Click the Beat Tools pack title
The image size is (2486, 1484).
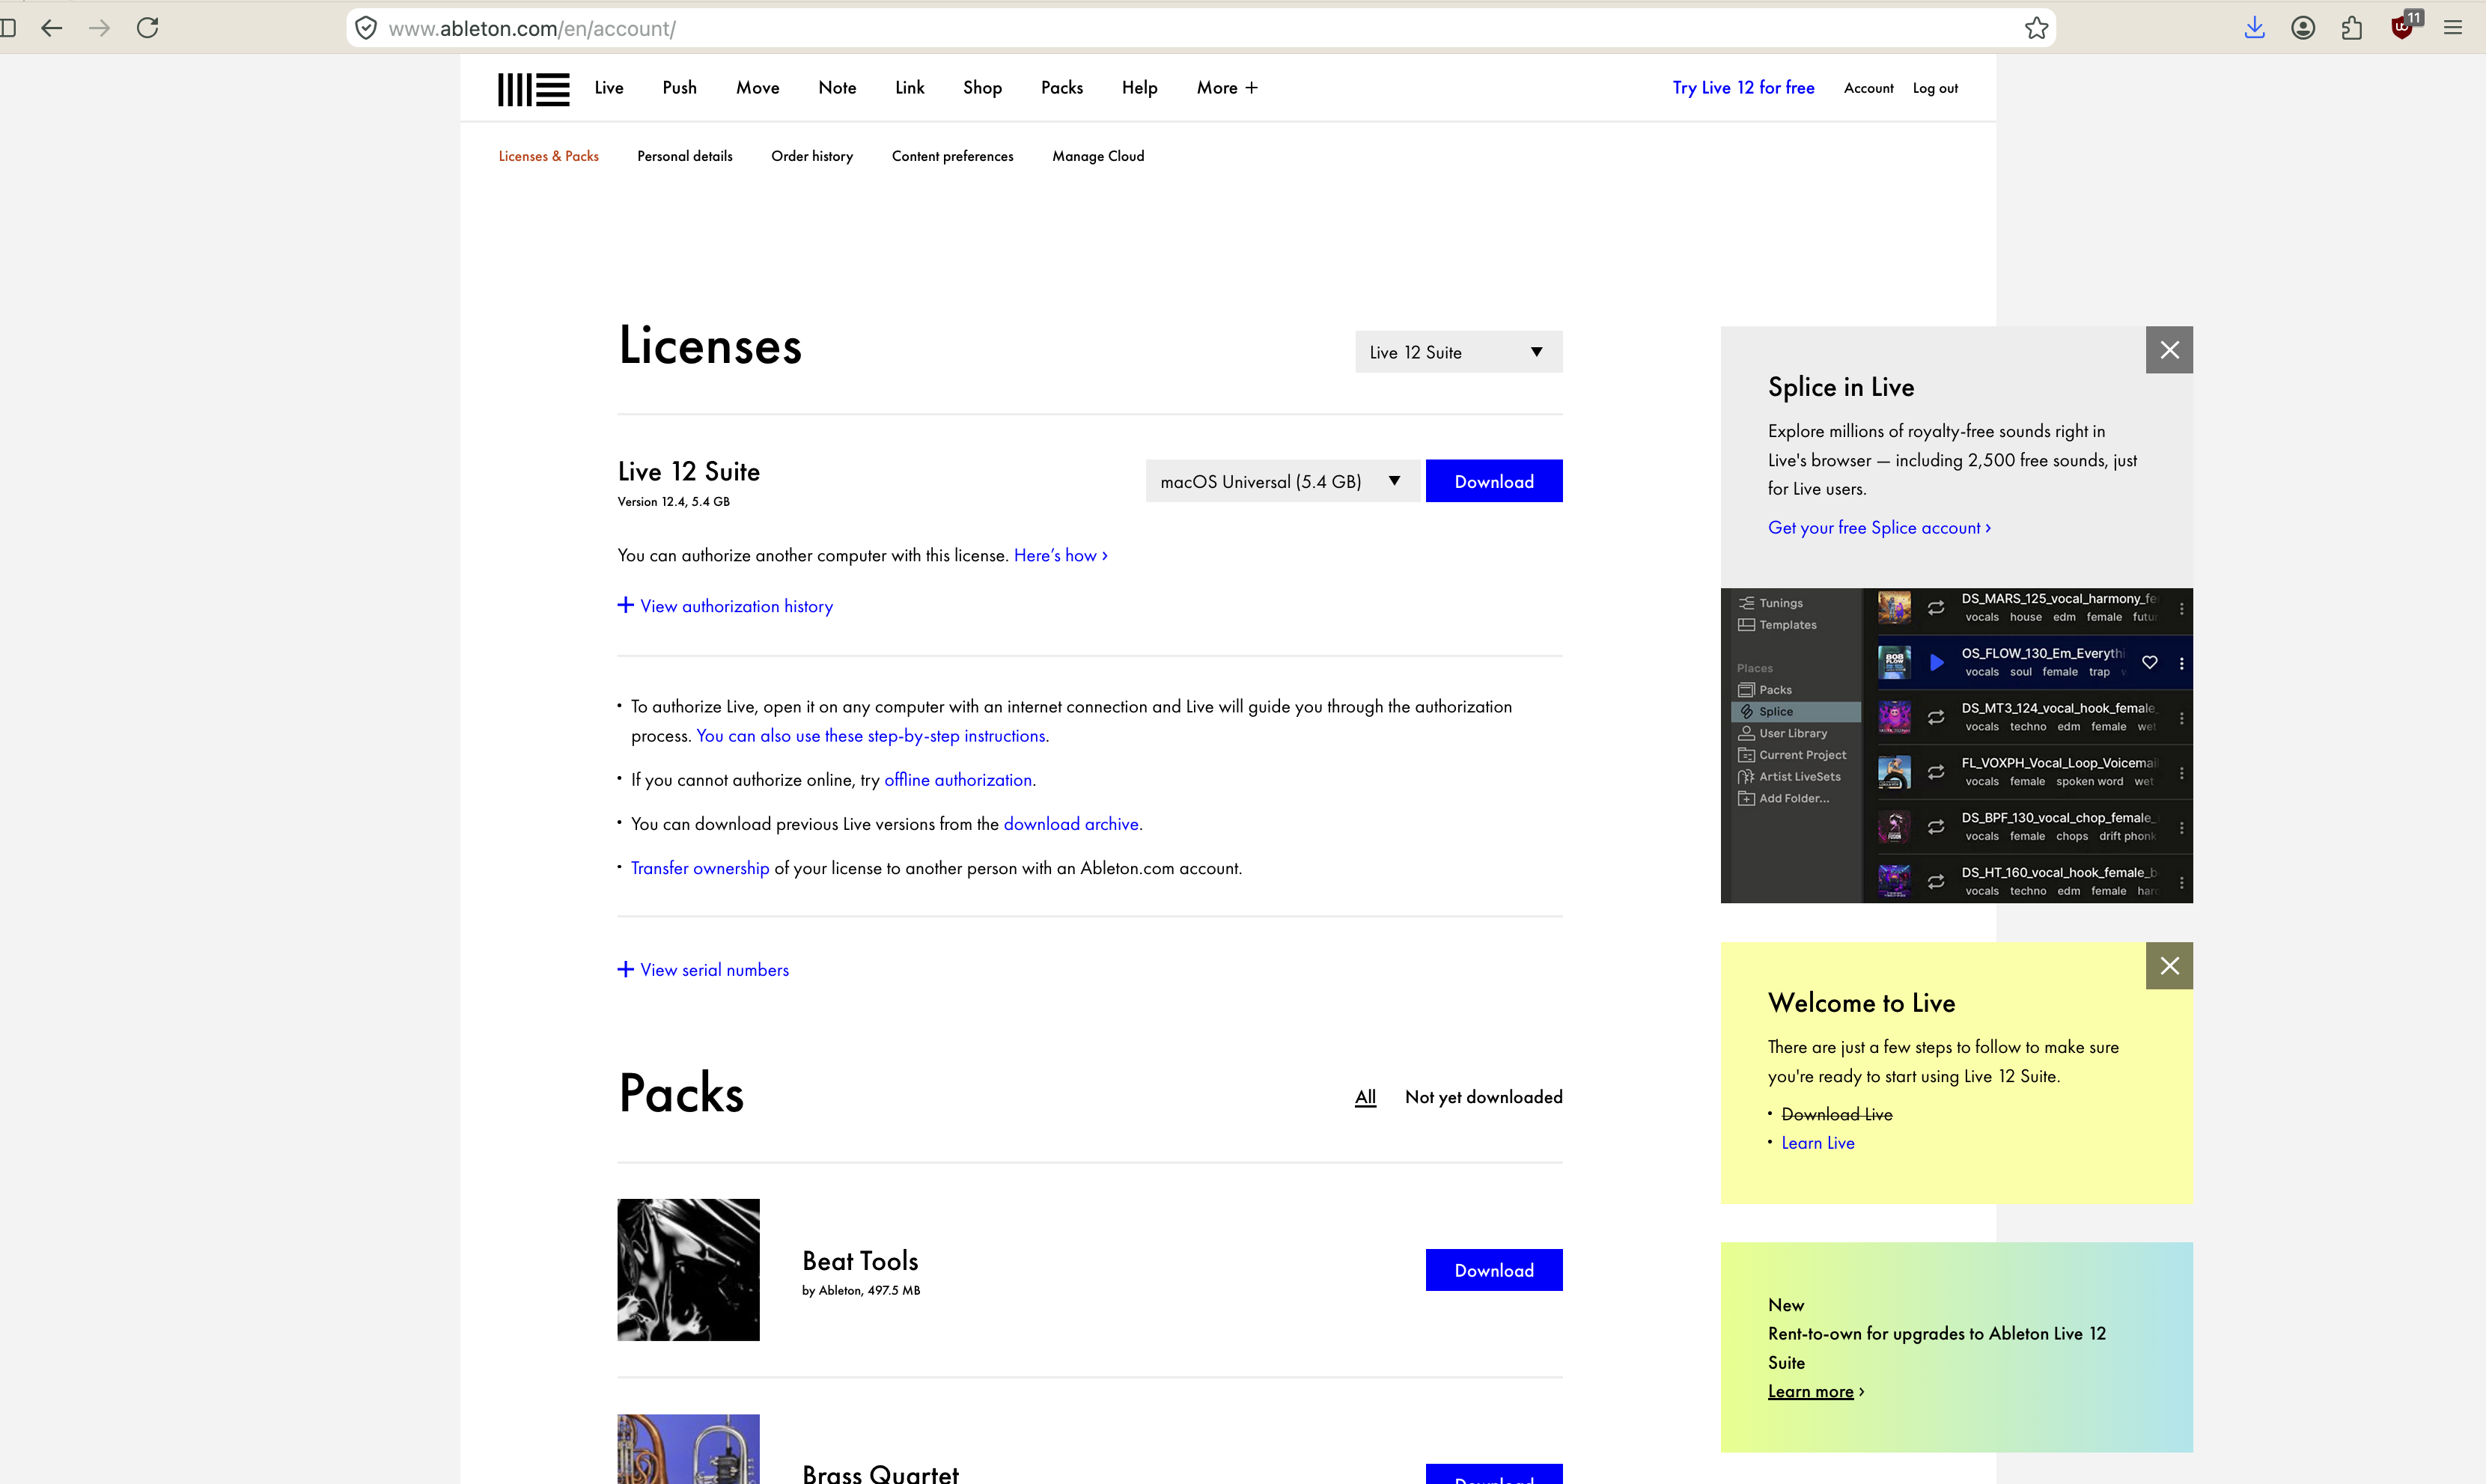860,1261
